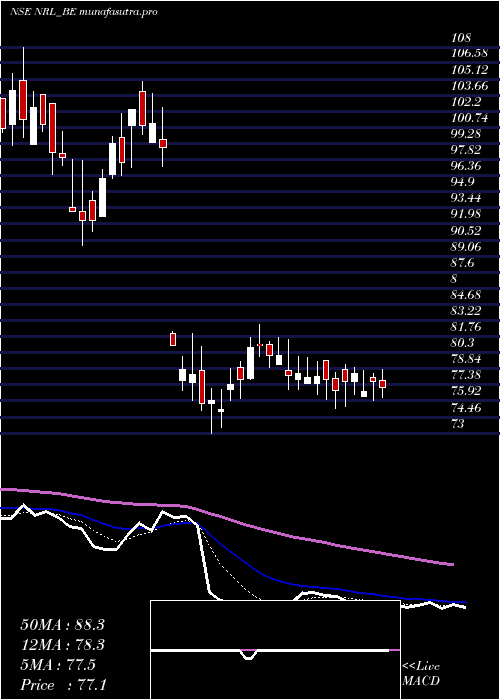Screen dimensions: 500x700
Task: Select the 80.3 price axis label
Action: [x=463, y=343]
